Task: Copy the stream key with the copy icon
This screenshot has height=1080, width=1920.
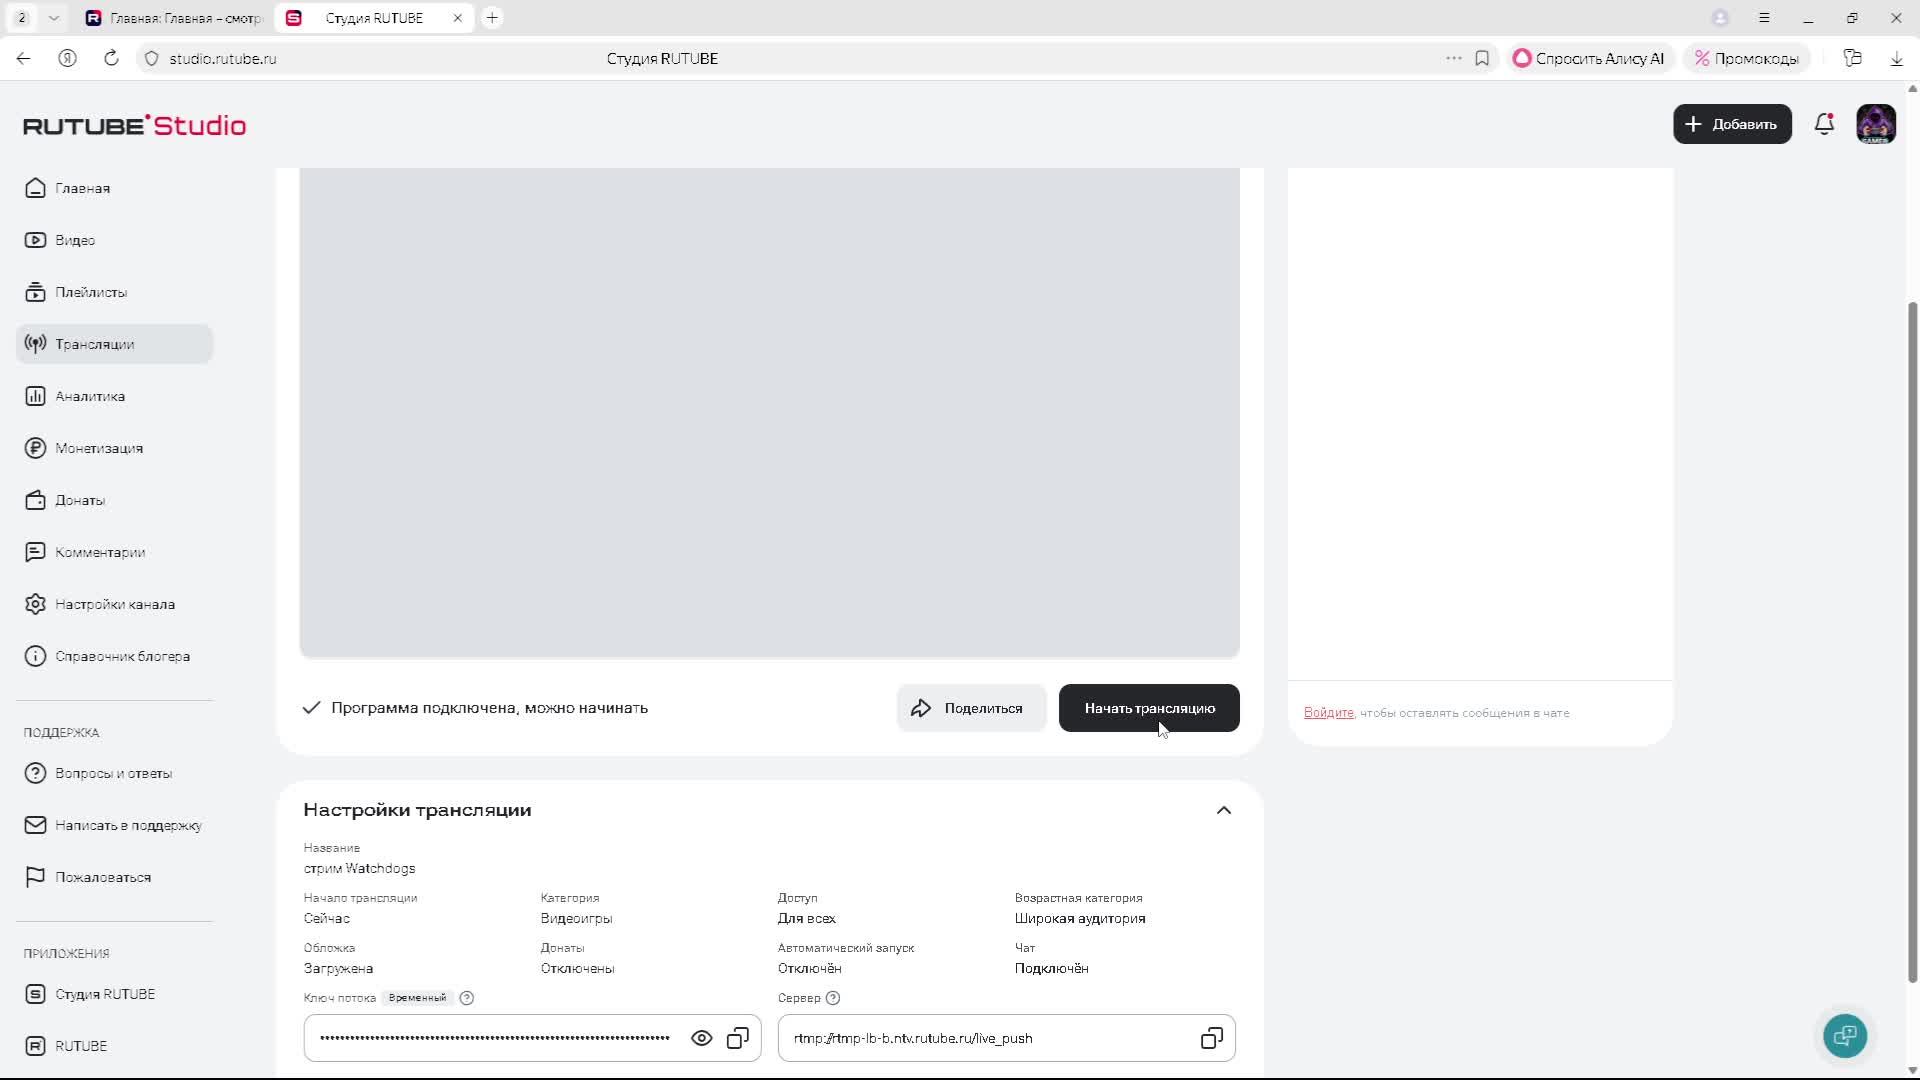Action: (x=738, y=1038)
